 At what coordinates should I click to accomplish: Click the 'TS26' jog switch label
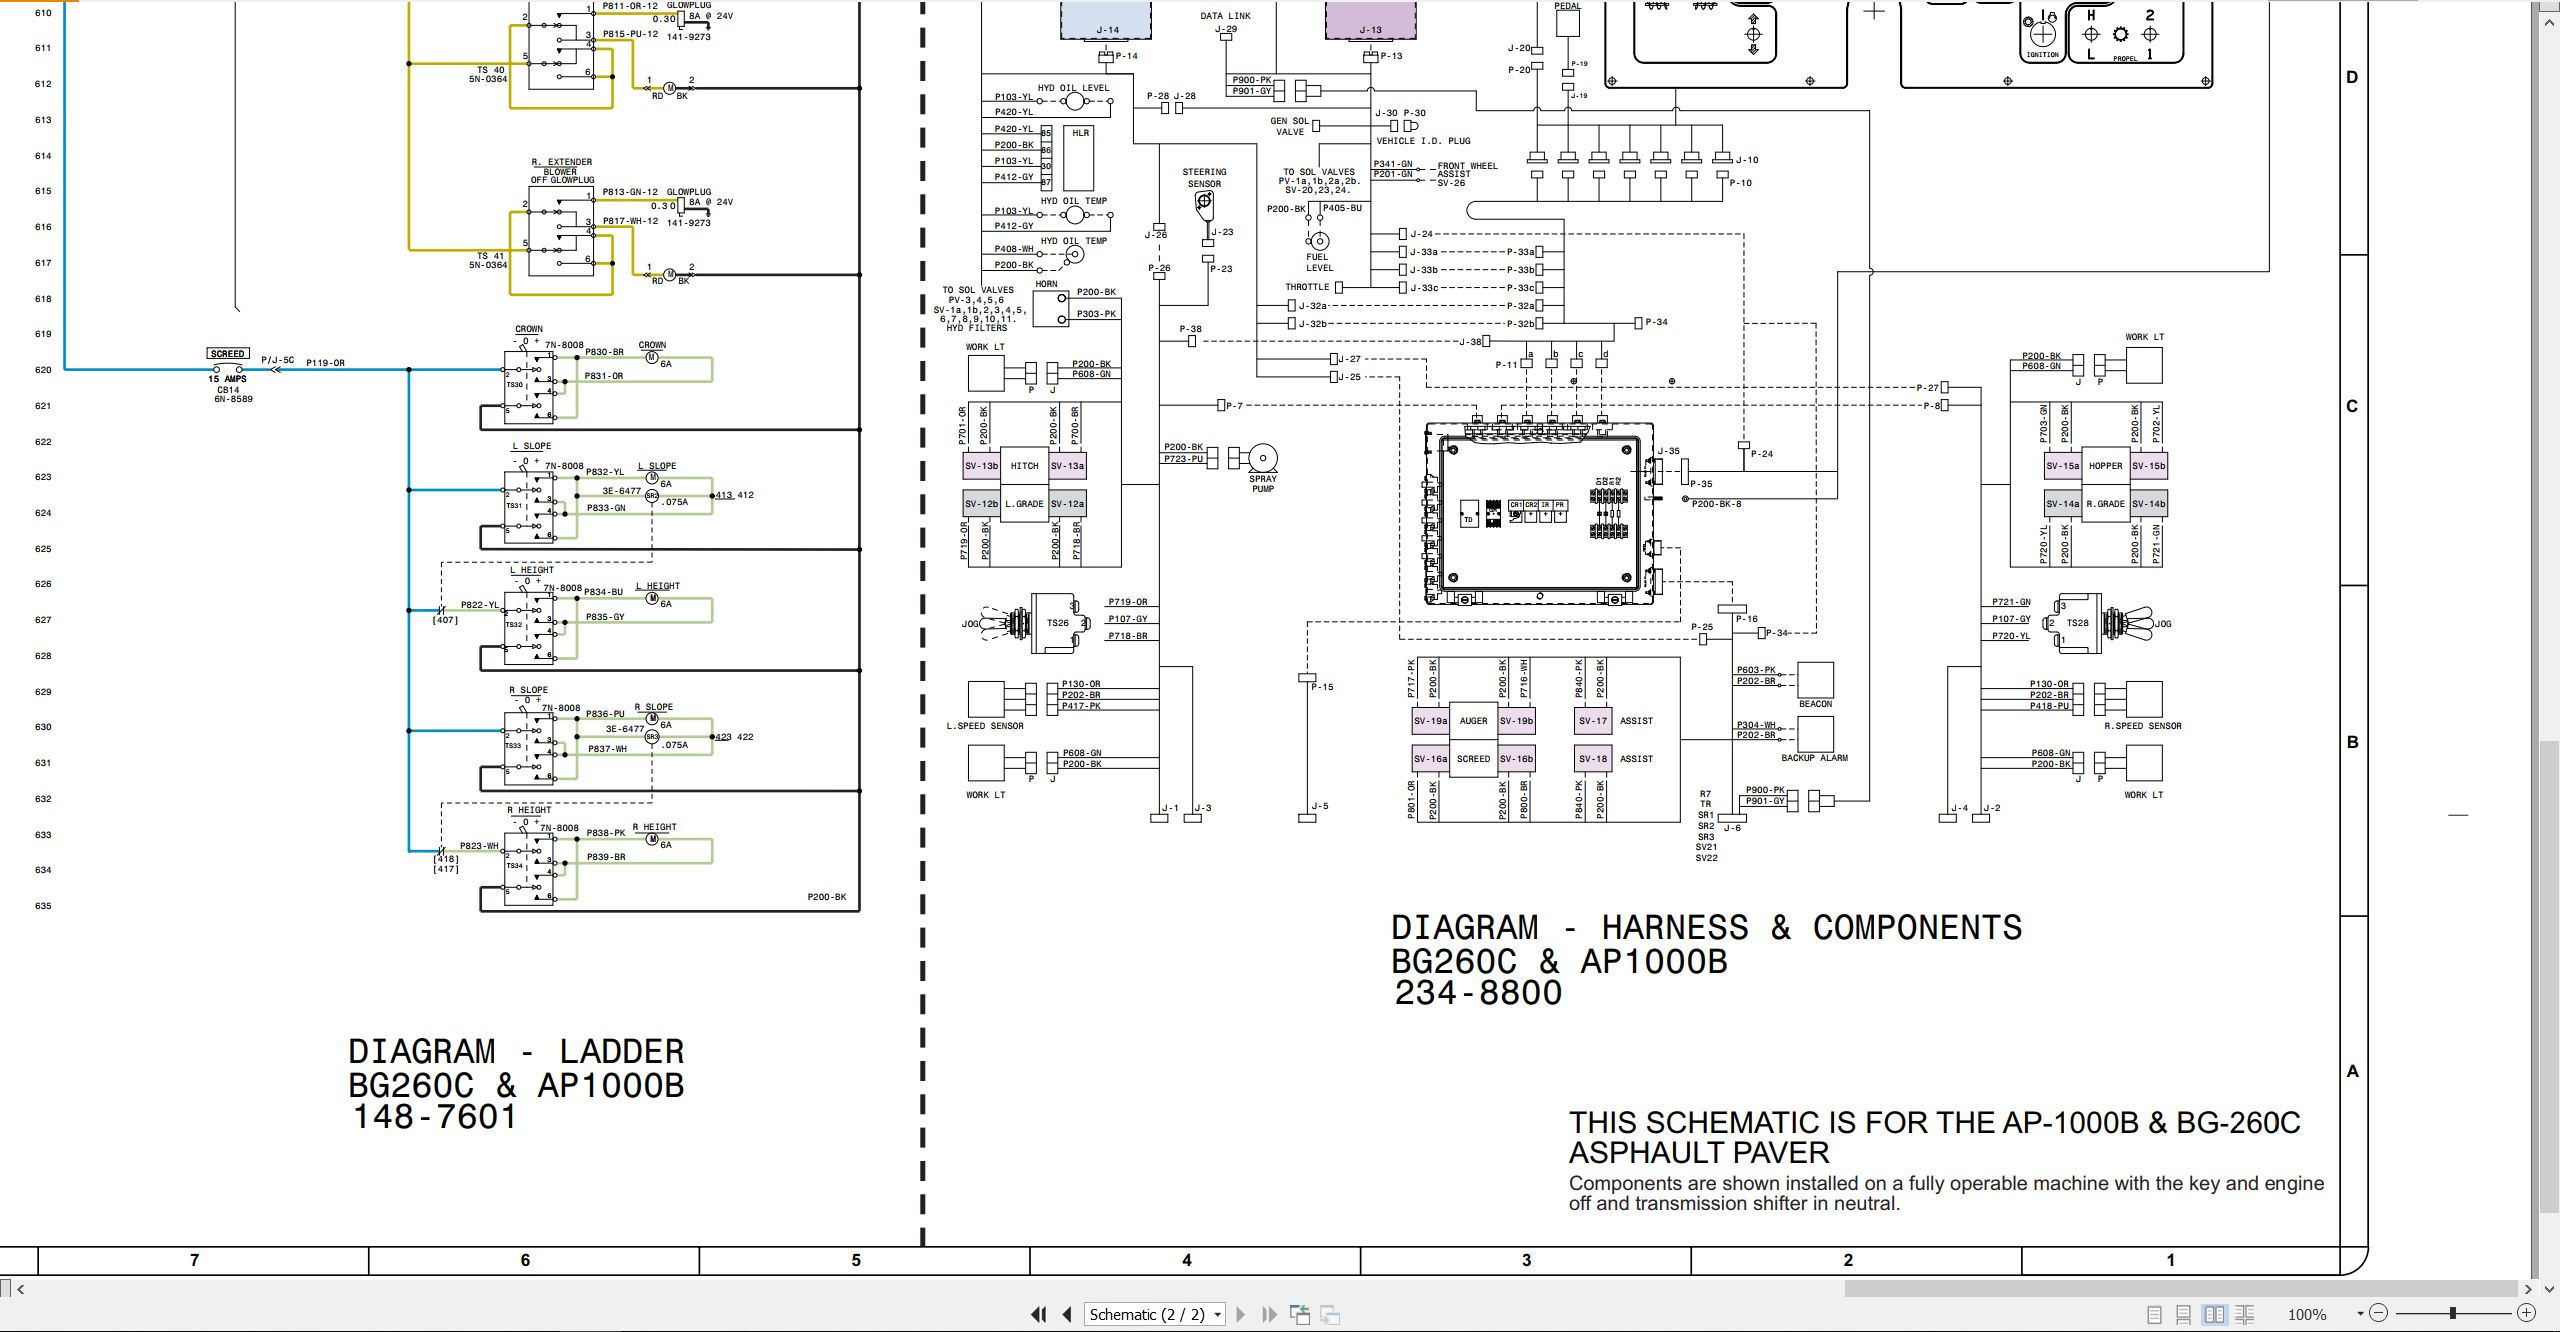[1057, 623]
